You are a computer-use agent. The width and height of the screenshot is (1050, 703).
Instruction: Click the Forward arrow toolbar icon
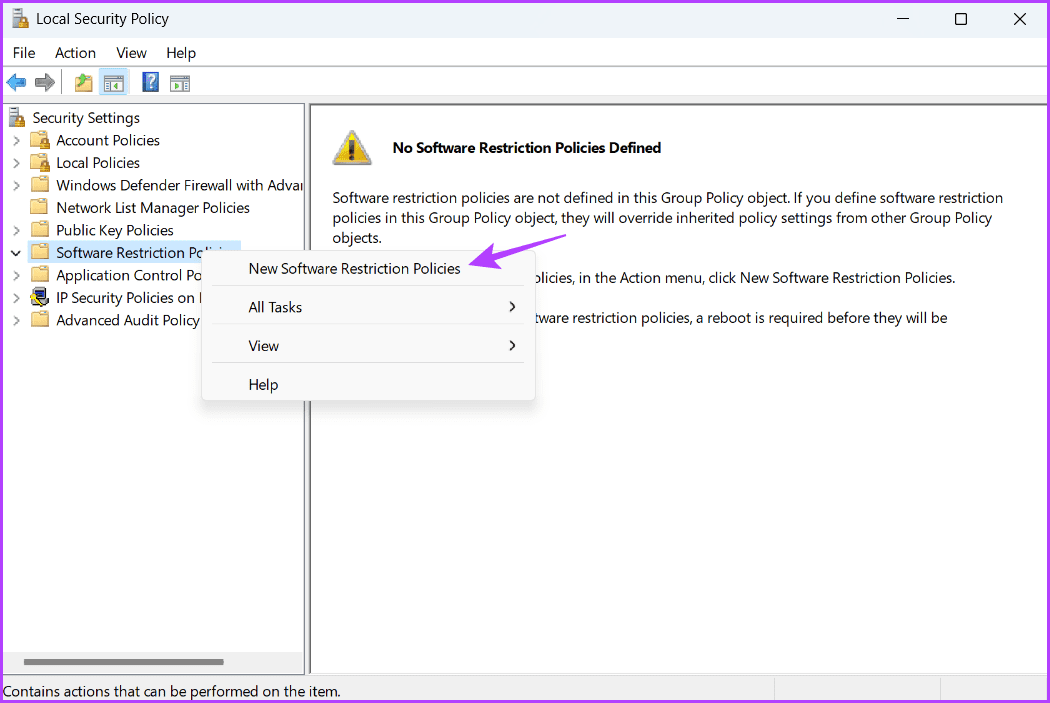pyautogui.click(x=44, y=83)
